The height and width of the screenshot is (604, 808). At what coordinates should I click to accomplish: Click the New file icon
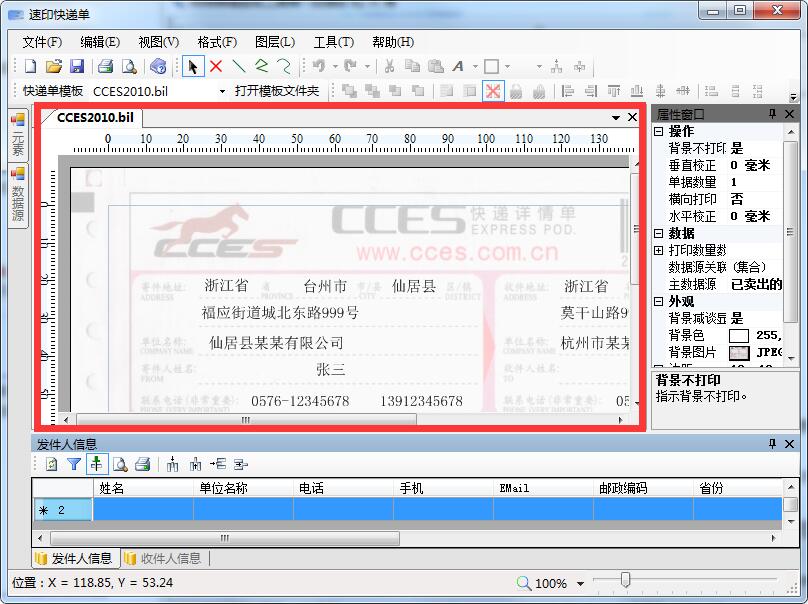[30, 67]
